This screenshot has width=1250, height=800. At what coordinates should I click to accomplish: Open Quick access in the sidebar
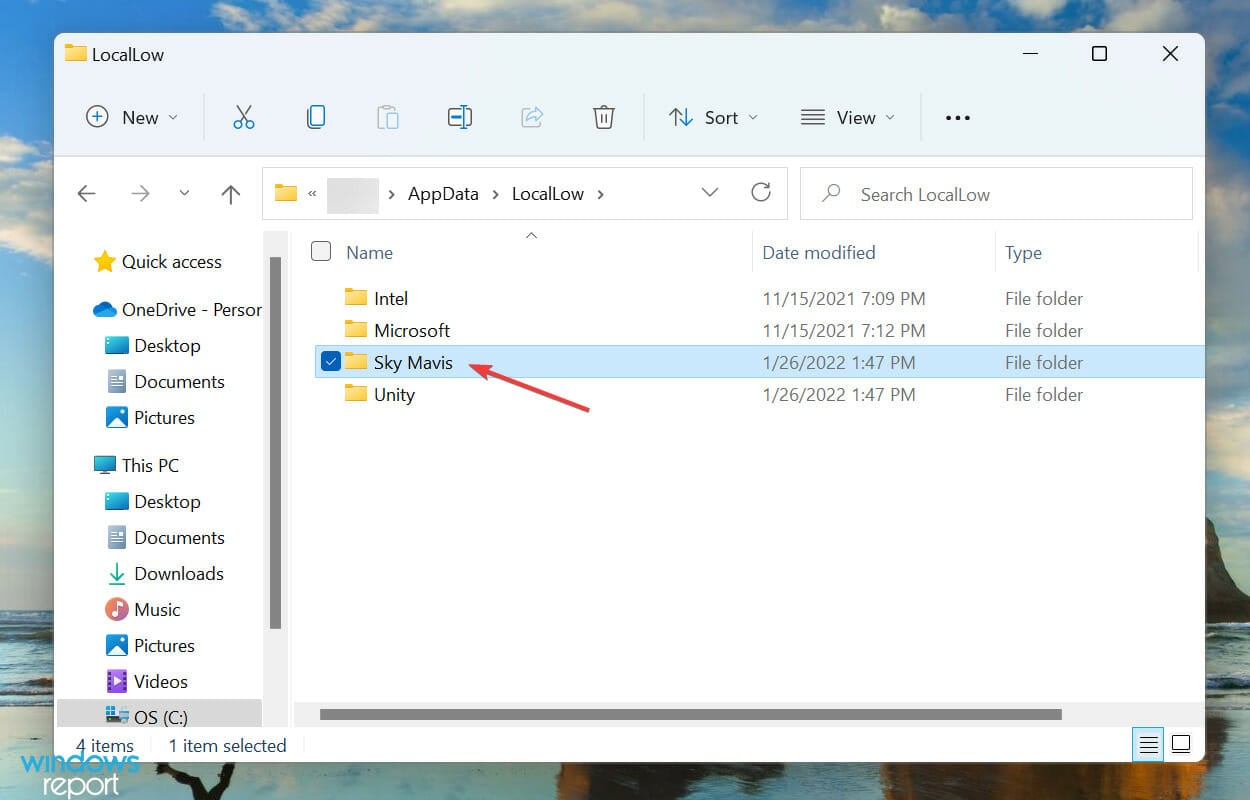(x=157, y=262)
